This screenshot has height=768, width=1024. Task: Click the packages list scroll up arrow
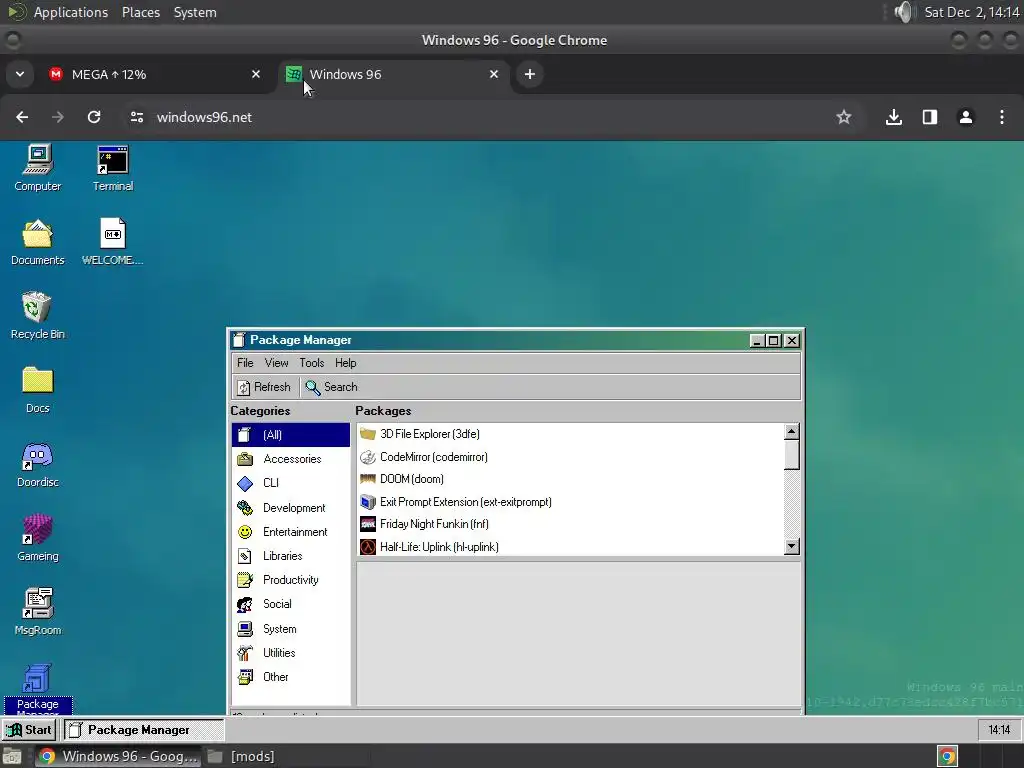[792, 432]
